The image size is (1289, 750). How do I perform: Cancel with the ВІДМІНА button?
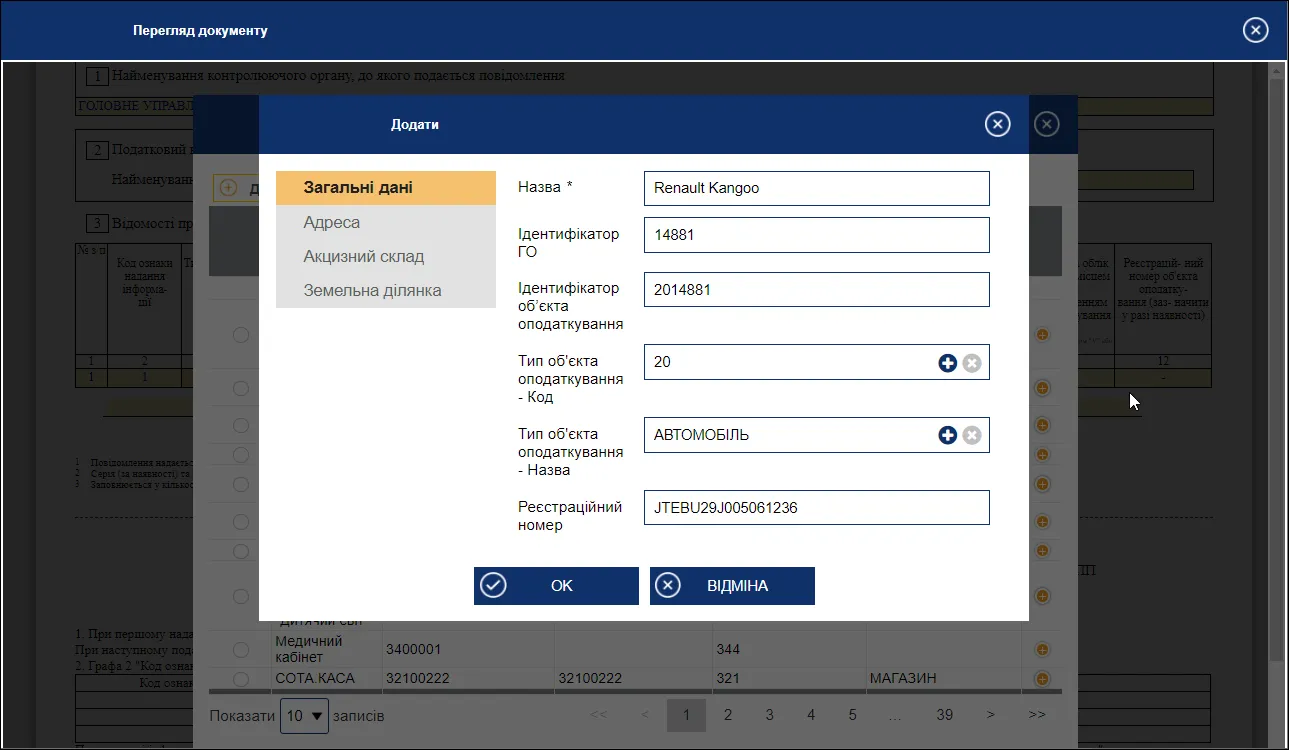(732, 586)
